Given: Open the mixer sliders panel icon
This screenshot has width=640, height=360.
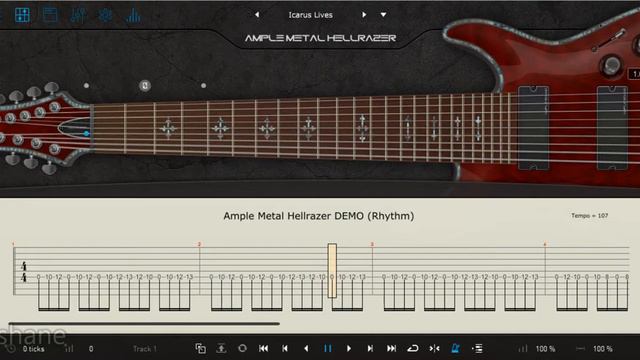Looking at the screenshot, I should pos(78,15).
